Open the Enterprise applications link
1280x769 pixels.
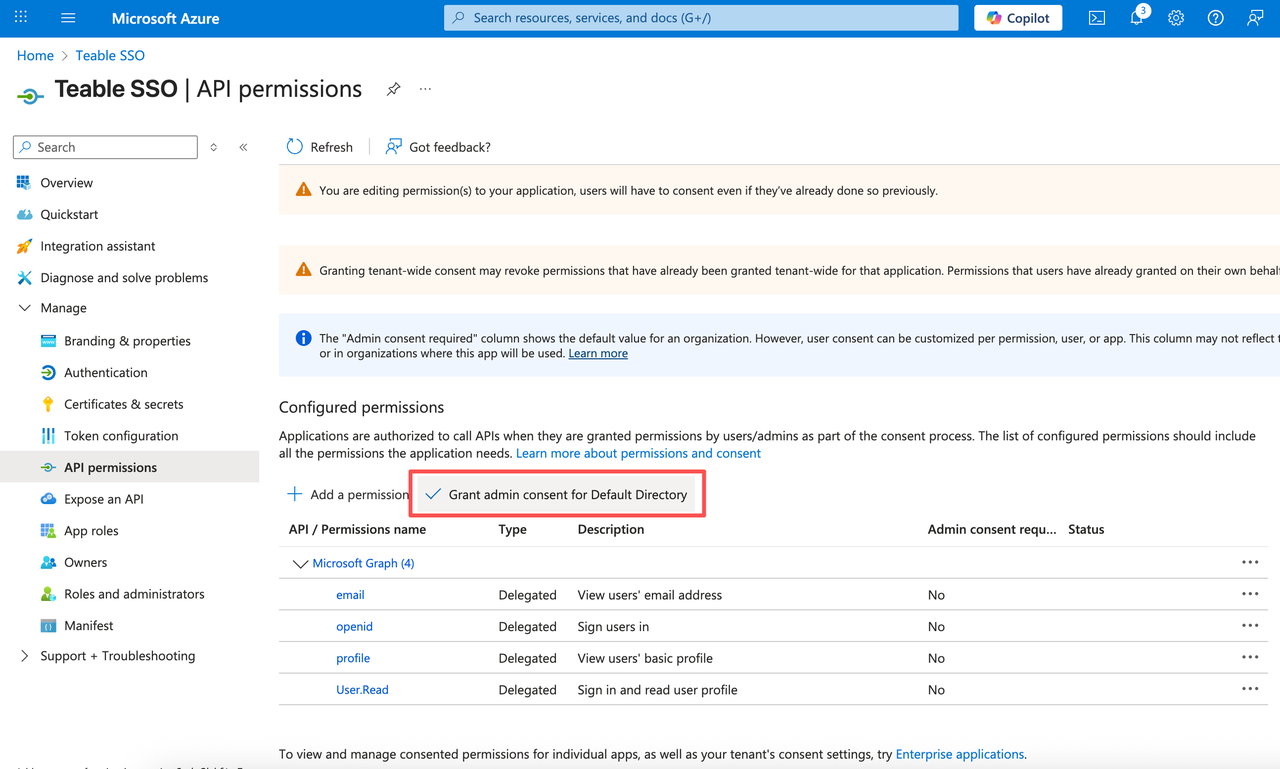960,754
